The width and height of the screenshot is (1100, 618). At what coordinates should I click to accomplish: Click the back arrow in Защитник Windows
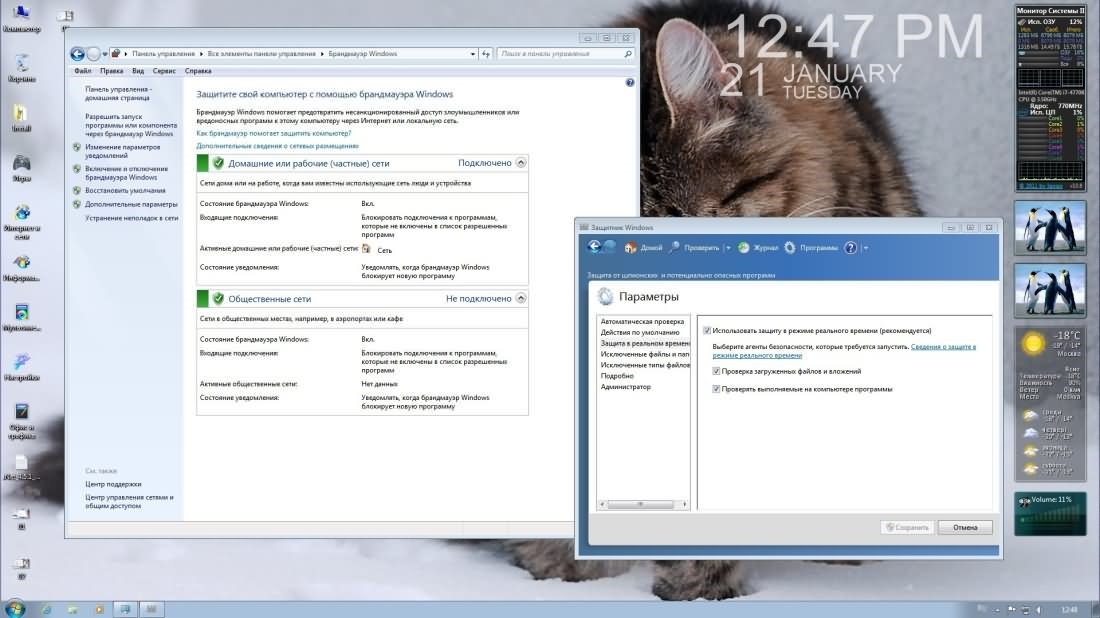pos(594,247)
